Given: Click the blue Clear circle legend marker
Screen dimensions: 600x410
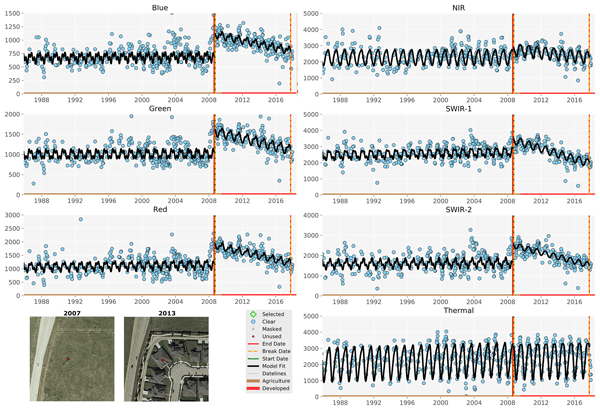Looking at the screenshot, I should point(252,323).
